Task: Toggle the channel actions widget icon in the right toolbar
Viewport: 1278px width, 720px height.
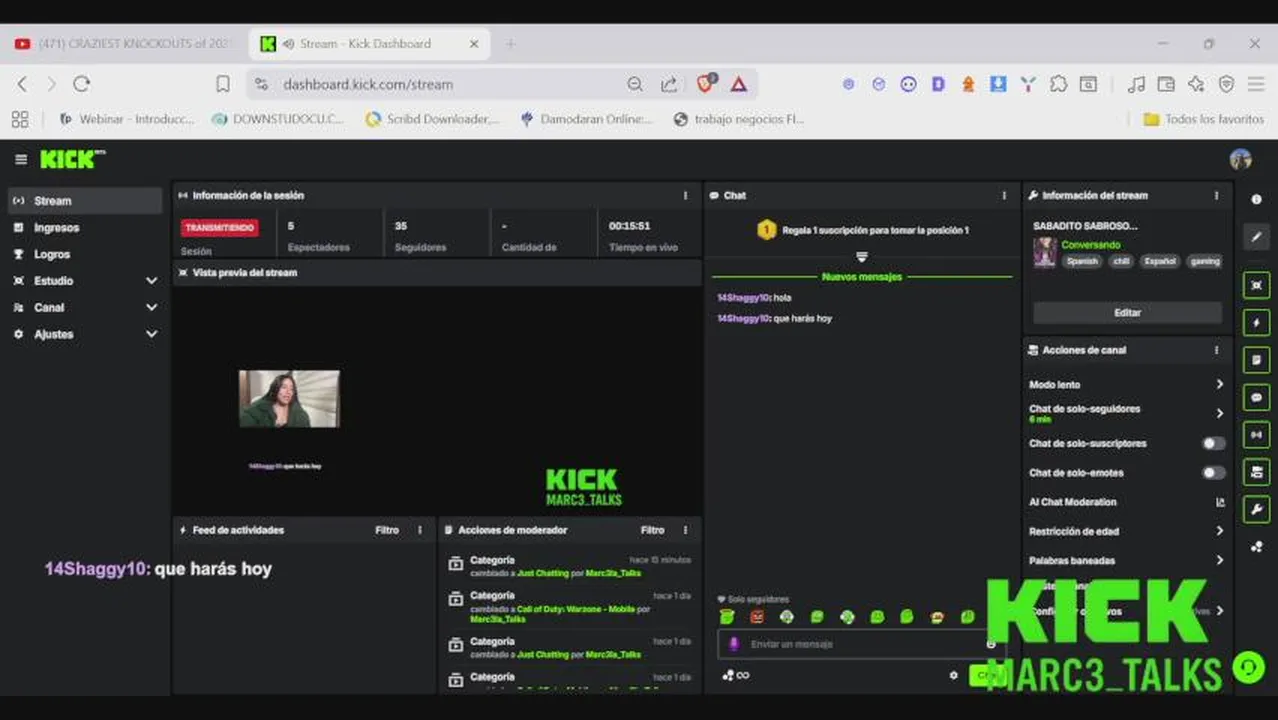Action: tap(1256, 472)
